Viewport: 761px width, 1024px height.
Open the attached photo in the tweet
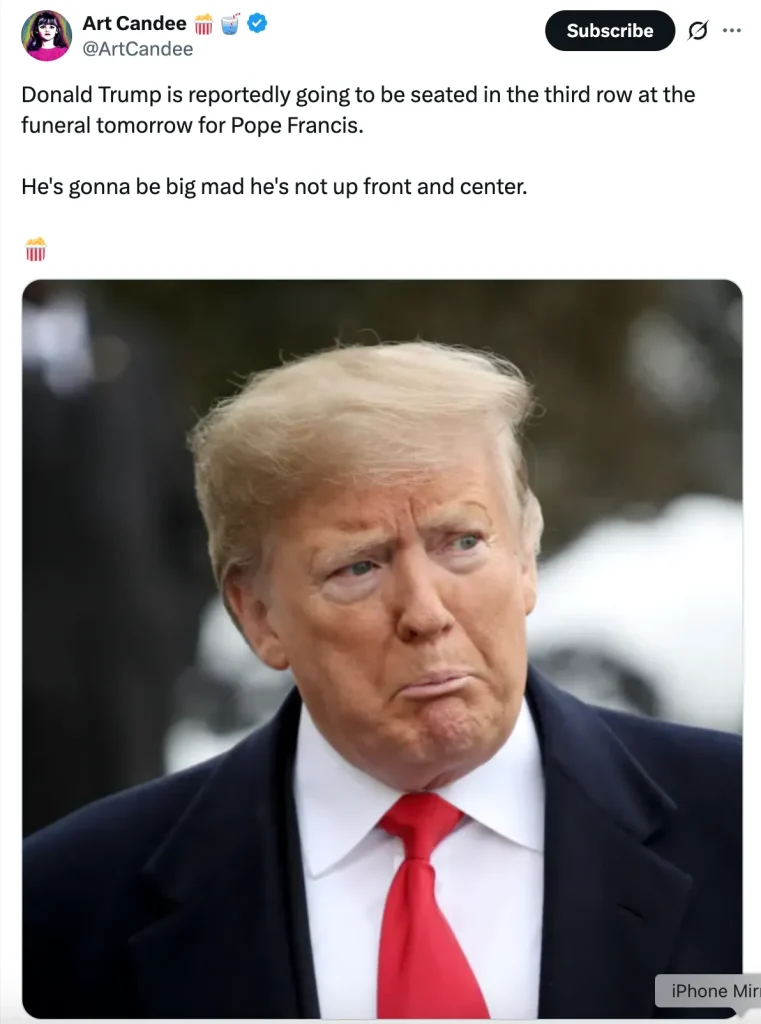click(x=382, y=648)
